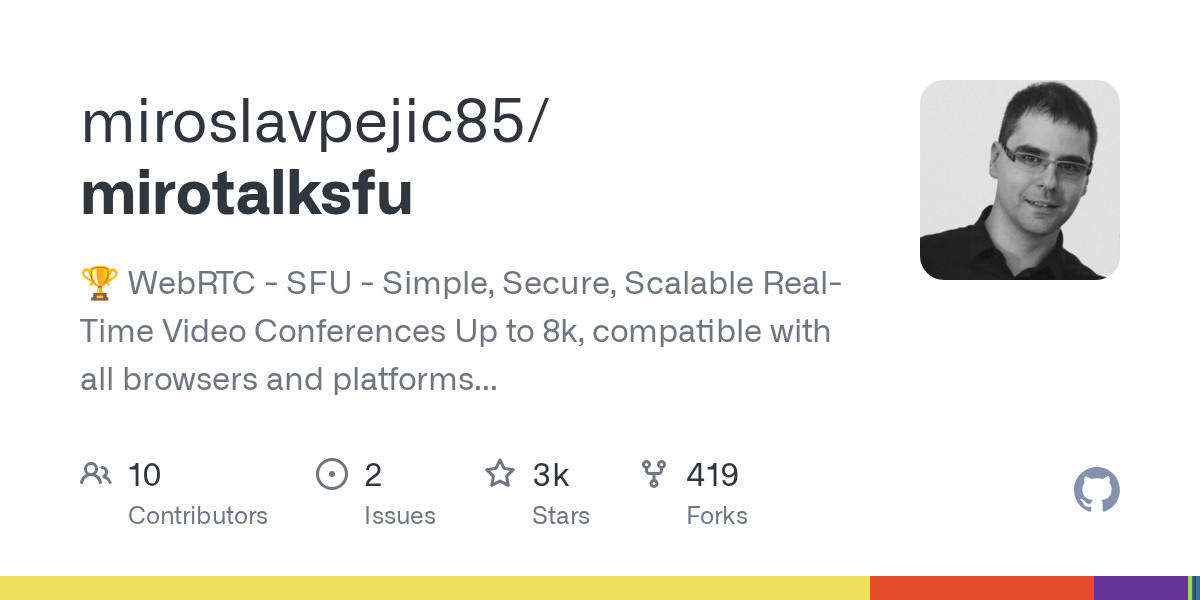The height and width of the screenshot is (600, 1200).
Task: Click the GitHub Octocat logo
Action: (x=1096, y=490)
